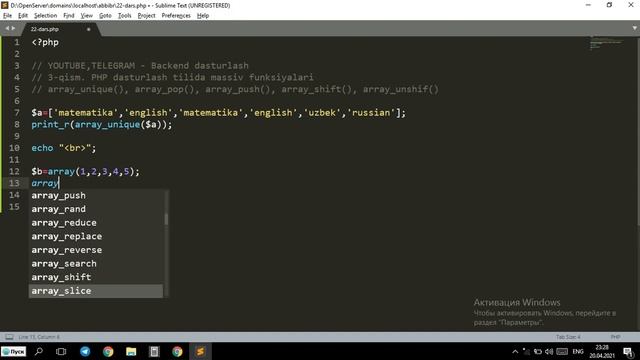Choose the highlighted array_slice suggestion
The height and width of the screenshot is (360, 640).
tap(96, 291)
